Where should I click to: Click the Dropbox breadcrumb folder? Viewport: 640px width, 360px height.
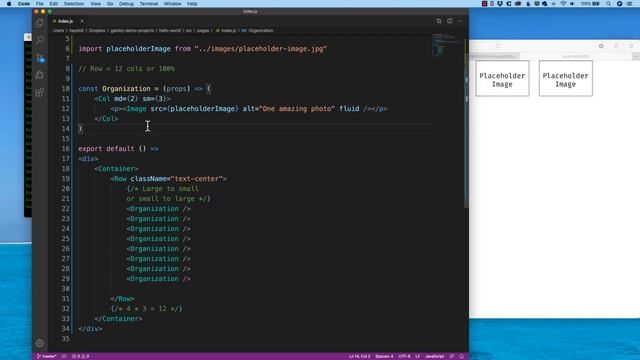pyautogui.click(x=97, y=31)
